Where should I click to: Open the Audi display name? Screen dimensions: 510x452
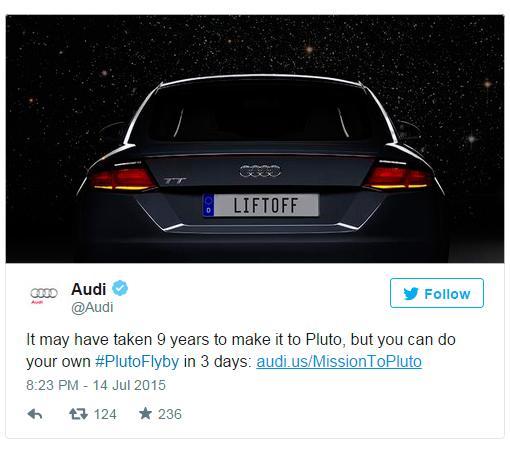pos(89,289)
